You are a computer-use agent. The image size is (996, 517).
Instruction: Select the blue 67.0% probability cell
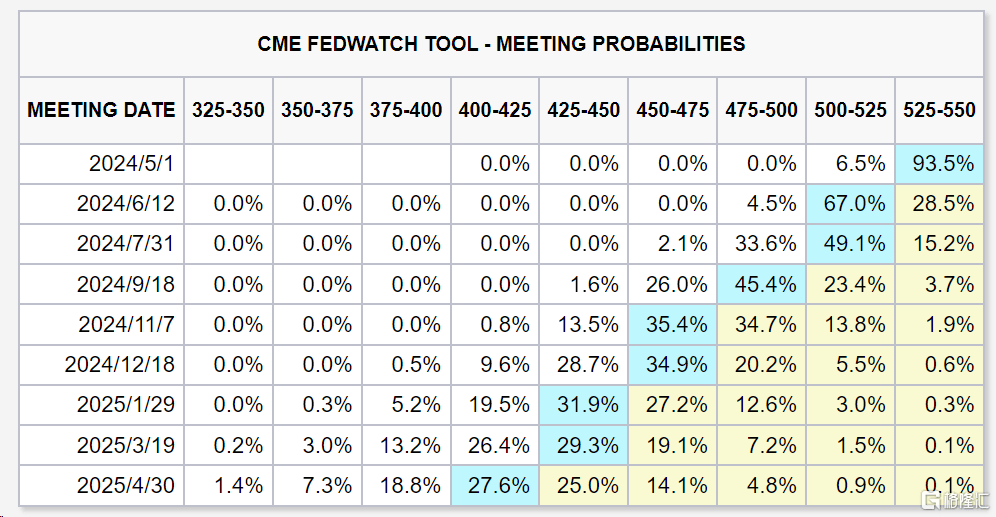point(851,204)
